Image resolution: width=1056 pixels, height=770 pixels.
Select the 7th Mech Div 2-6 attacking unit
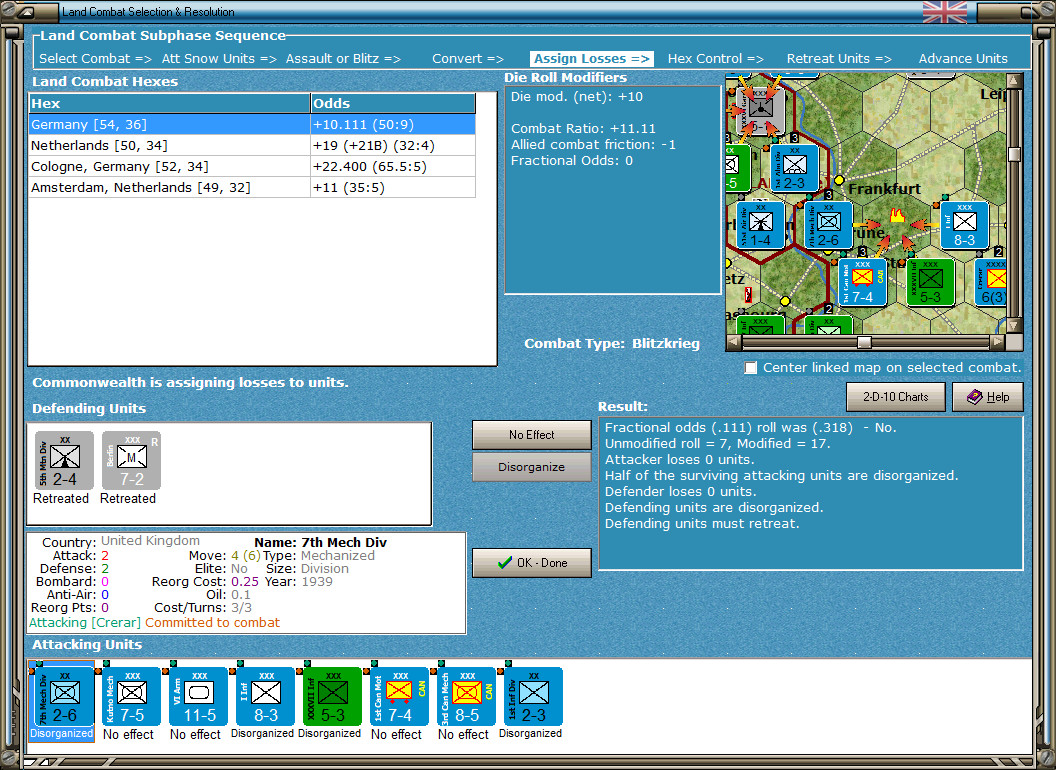(x=64, y=697)
